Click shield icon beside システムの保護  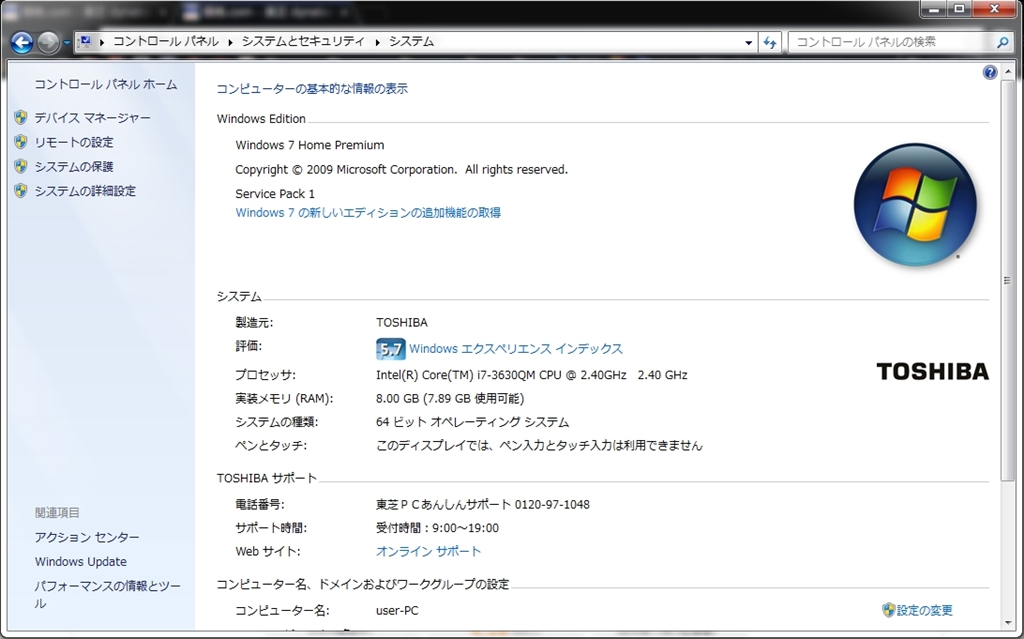tap(21, 166)
